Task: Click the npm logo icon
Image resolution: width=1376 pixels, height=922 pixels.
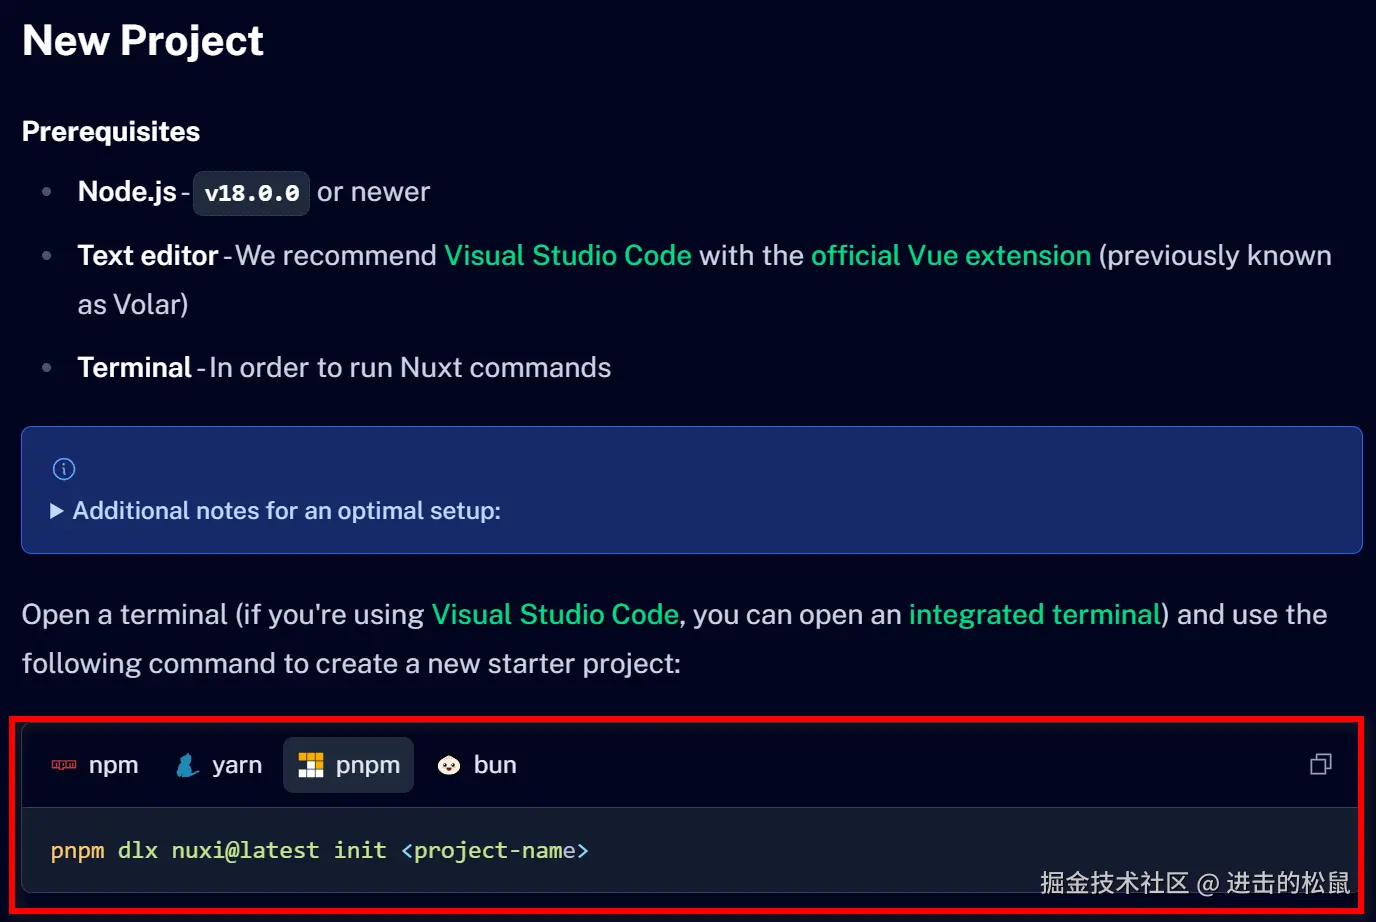Action: coord(62,764)
